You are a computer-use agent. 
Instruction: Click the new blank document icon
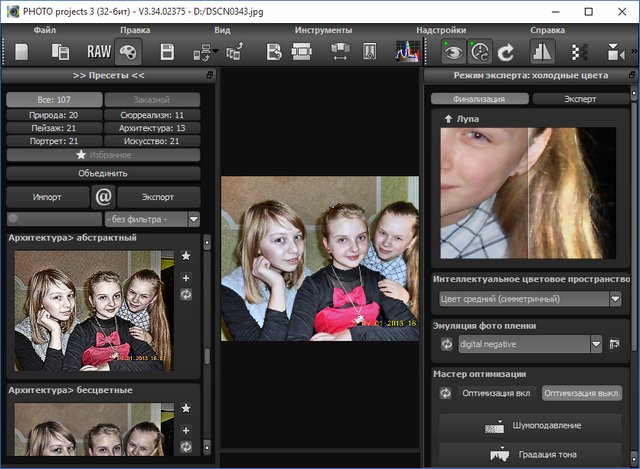point(21,51)
